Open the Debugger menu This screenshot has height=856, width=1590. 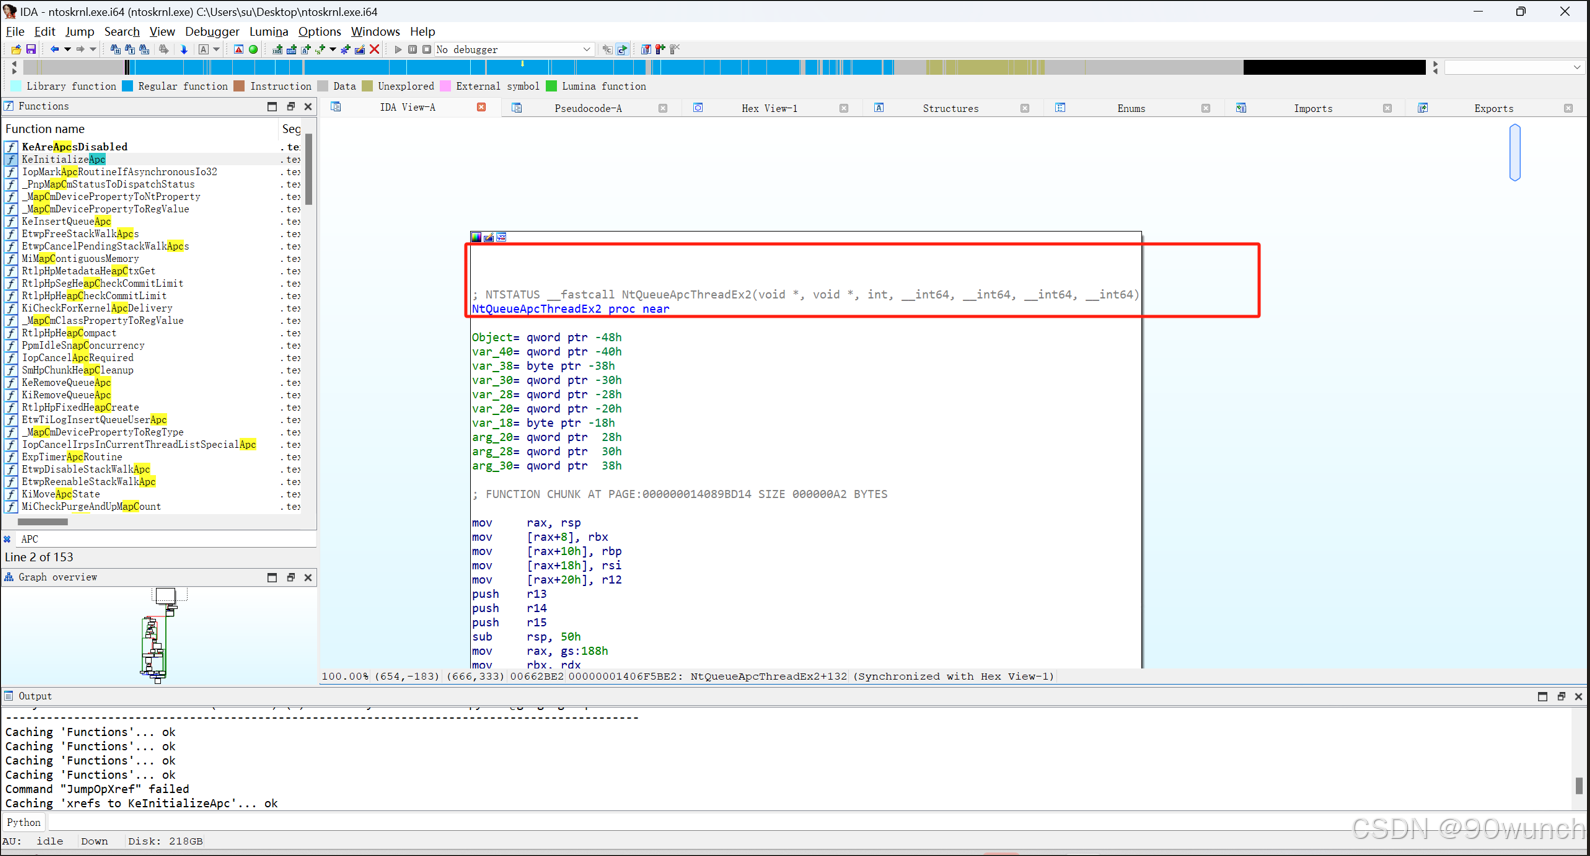pos(212,31)
